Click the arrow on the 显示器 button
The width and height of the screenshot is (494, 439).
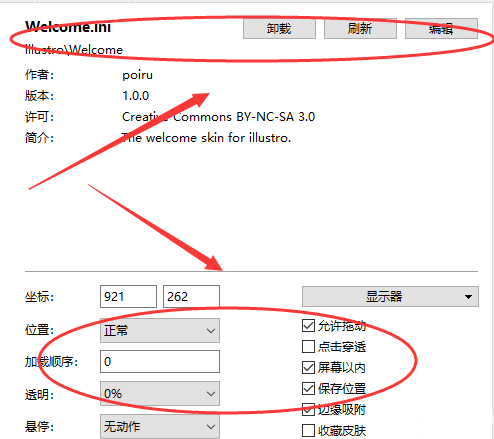pyautogui.click(x=468, y=297)
